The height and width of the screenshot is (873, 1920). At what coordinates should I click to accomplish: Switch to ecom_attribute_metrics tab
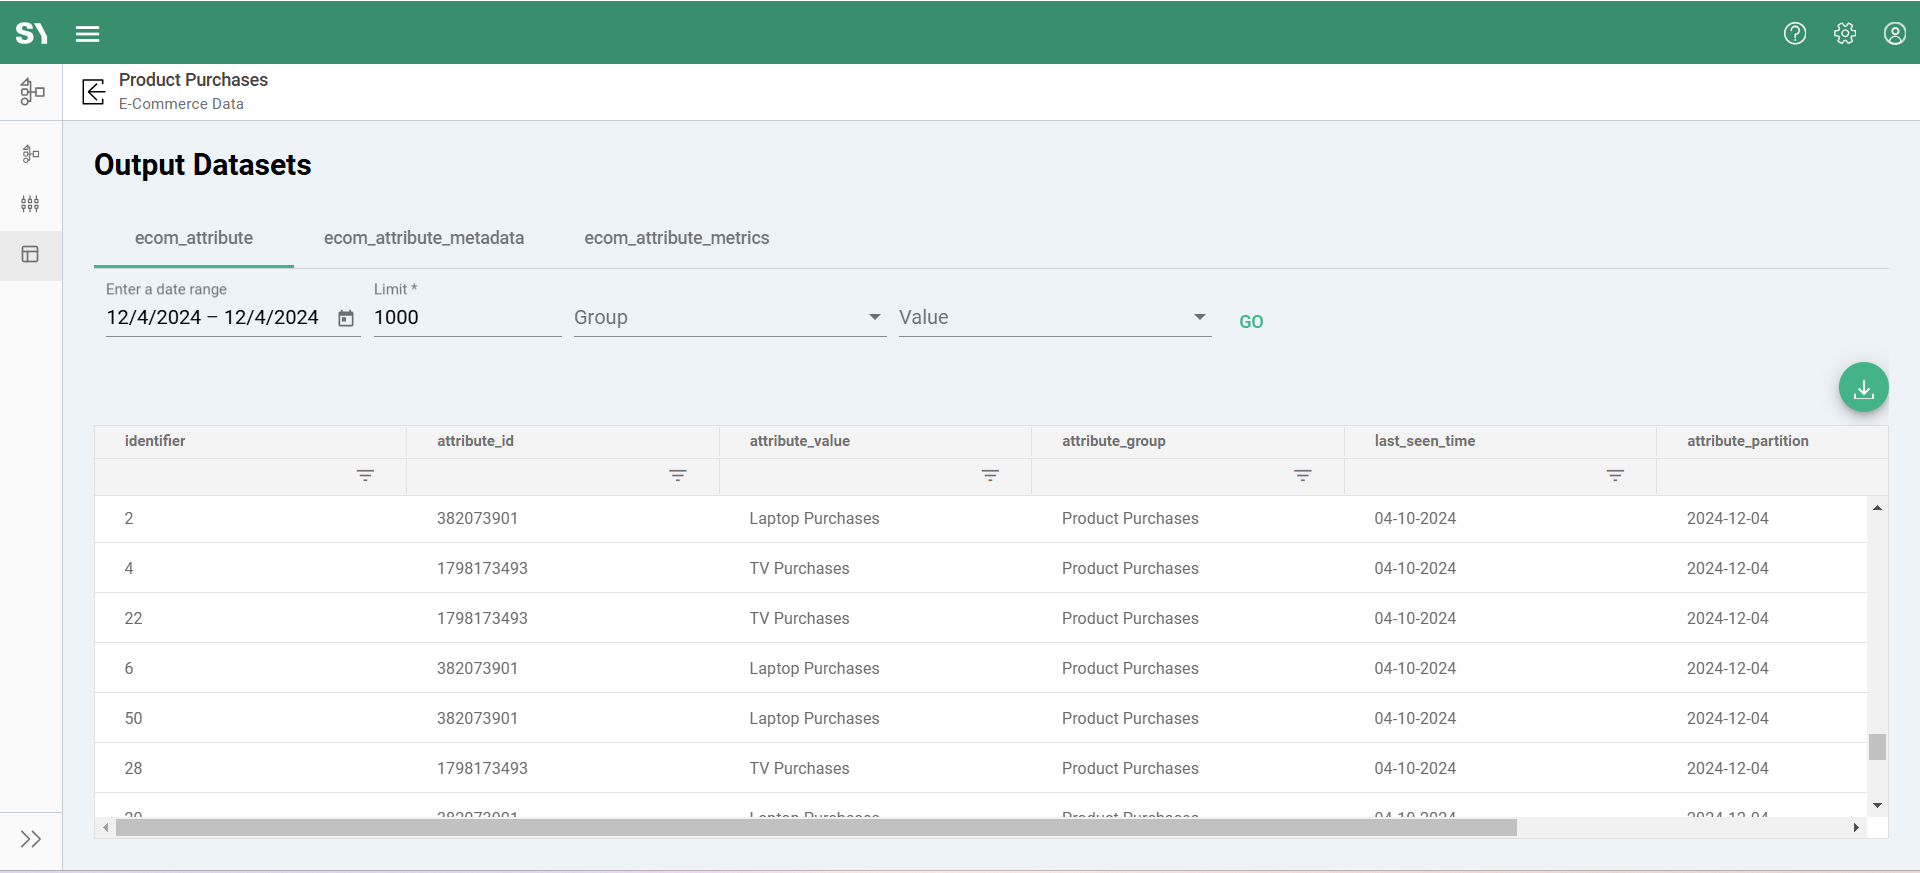click(676, 238)
